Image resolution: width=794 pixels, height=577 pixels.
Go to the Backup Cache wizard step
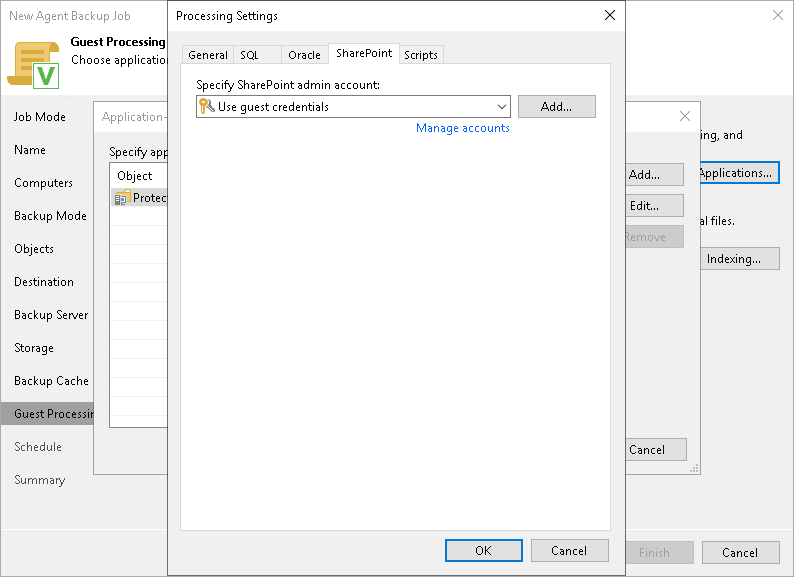[51, 381]
